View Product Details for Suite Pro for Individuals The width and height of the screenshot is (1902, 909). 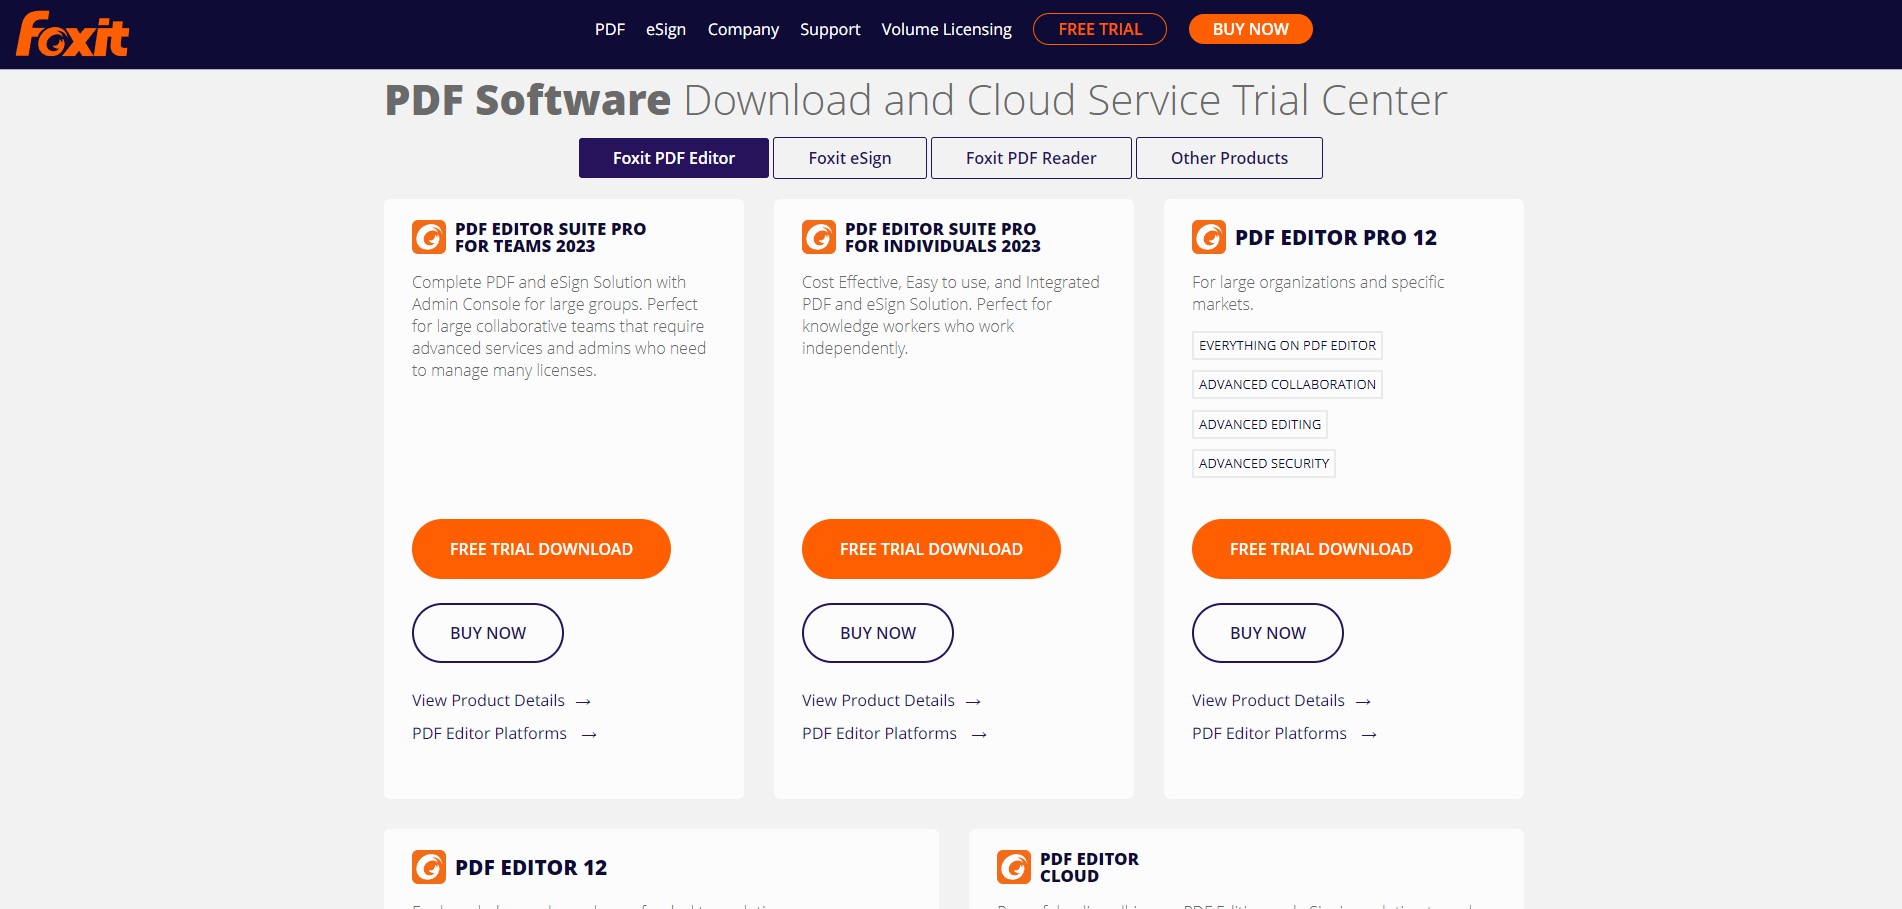(x=891, y=700)
